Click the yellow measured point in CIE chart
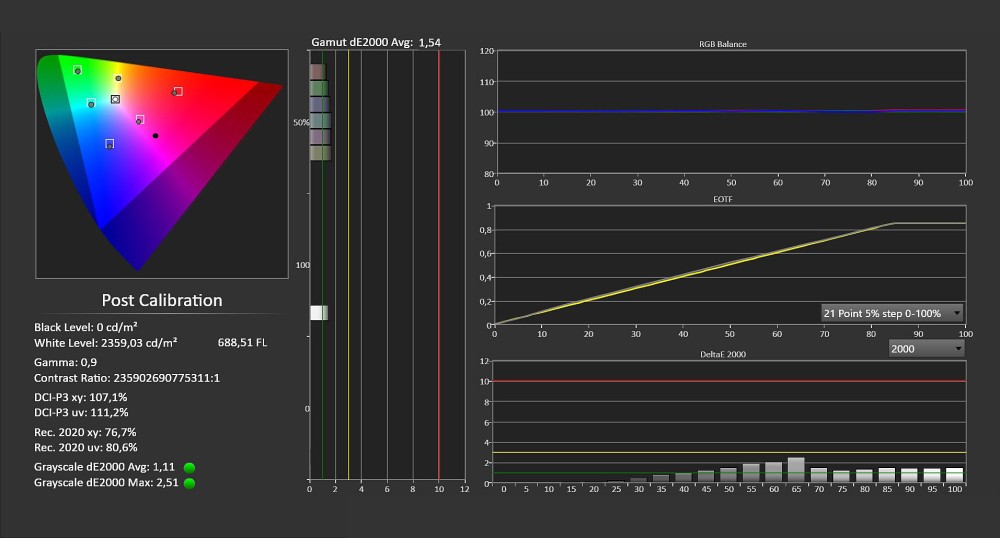1000x538 pixels. (118, 78)
